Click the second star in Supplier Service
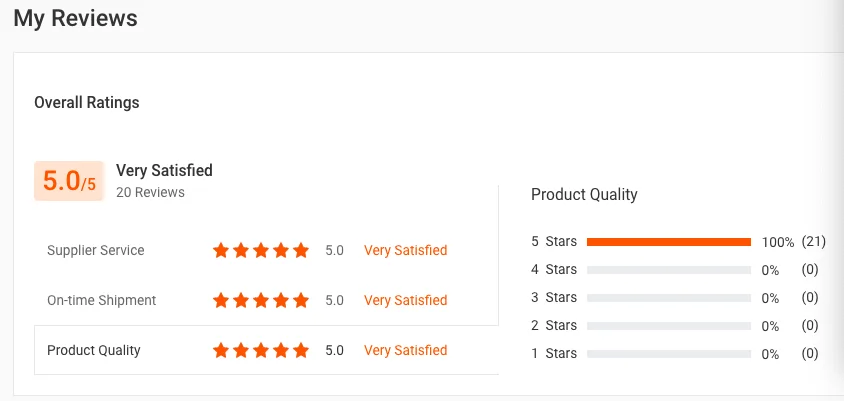 point(241,250)
